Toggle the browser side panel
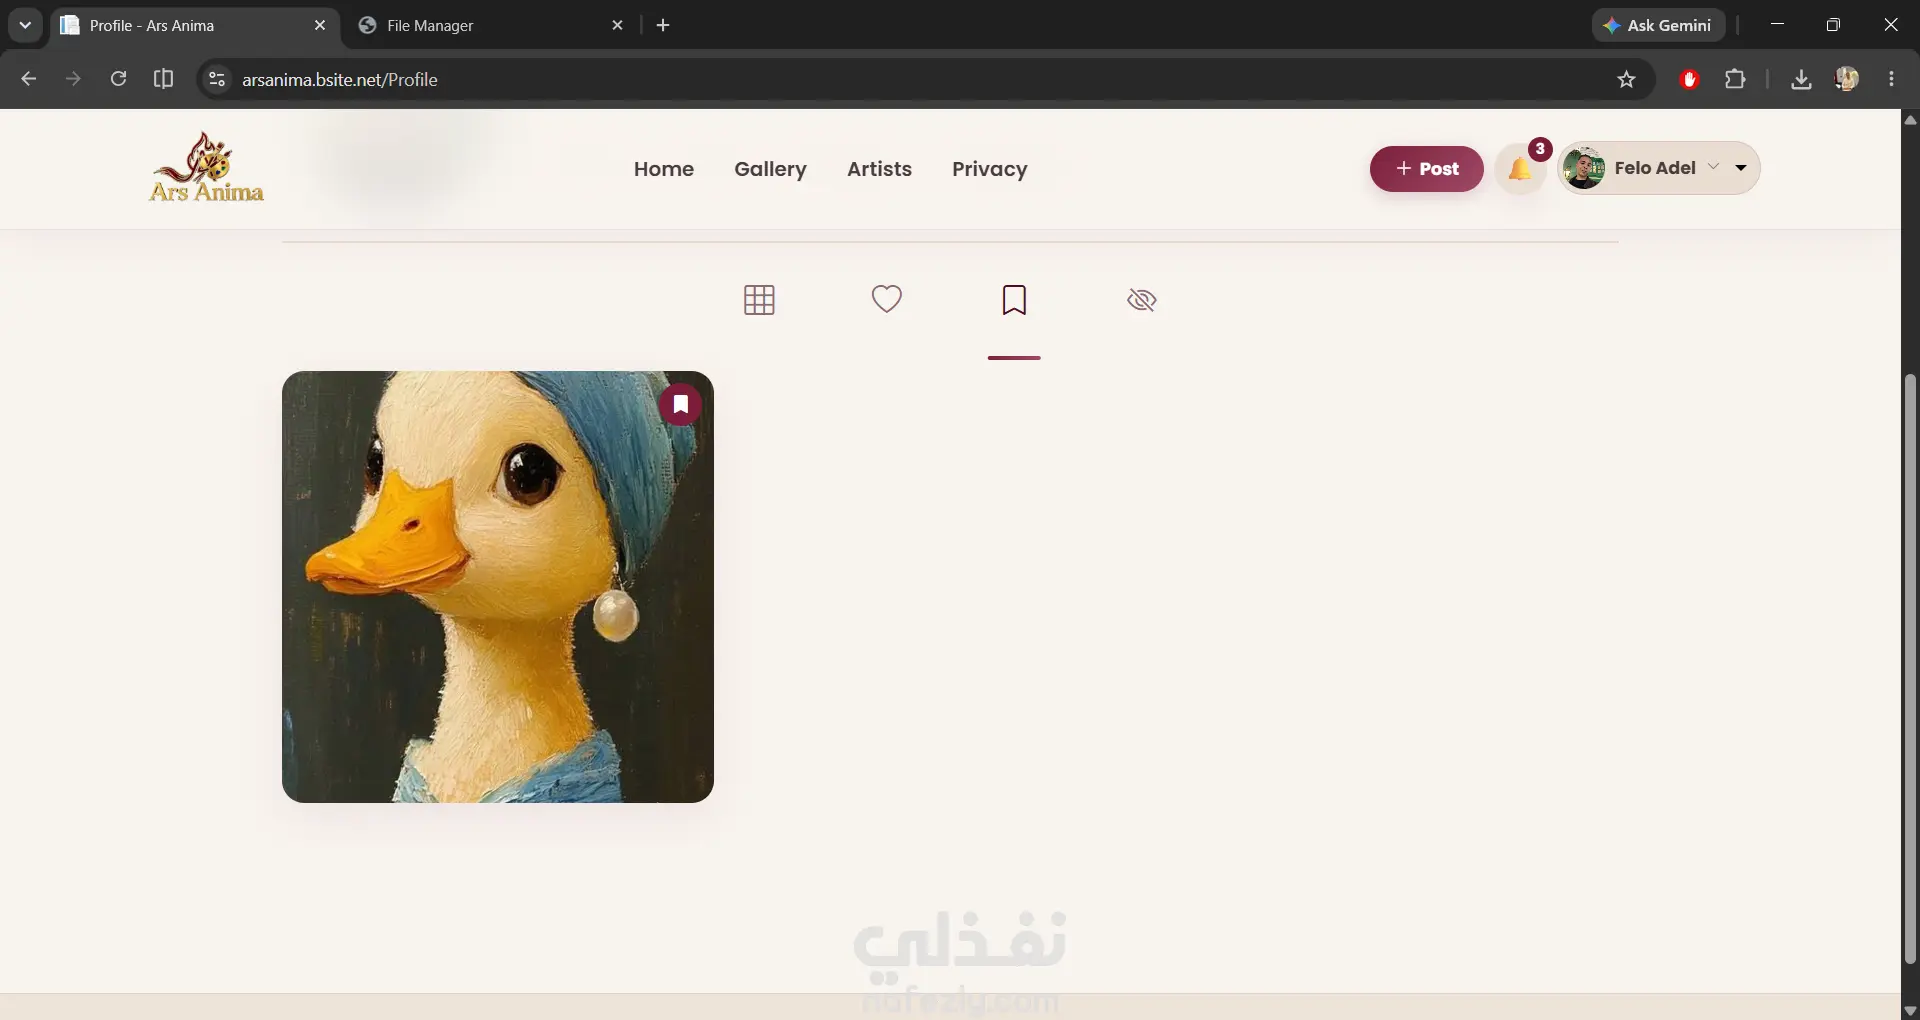1920x1020 pixels. 163,79
